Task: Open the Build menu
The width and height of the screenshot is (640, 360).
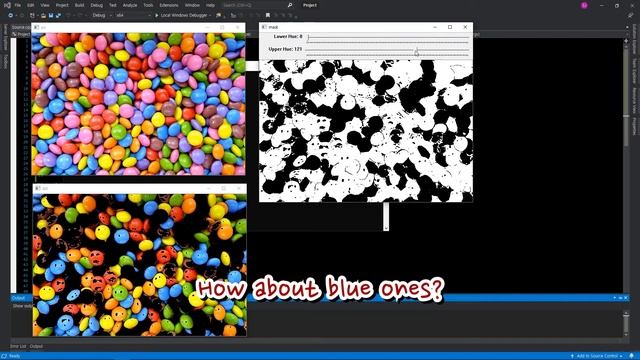Action: tap(80, 5)
